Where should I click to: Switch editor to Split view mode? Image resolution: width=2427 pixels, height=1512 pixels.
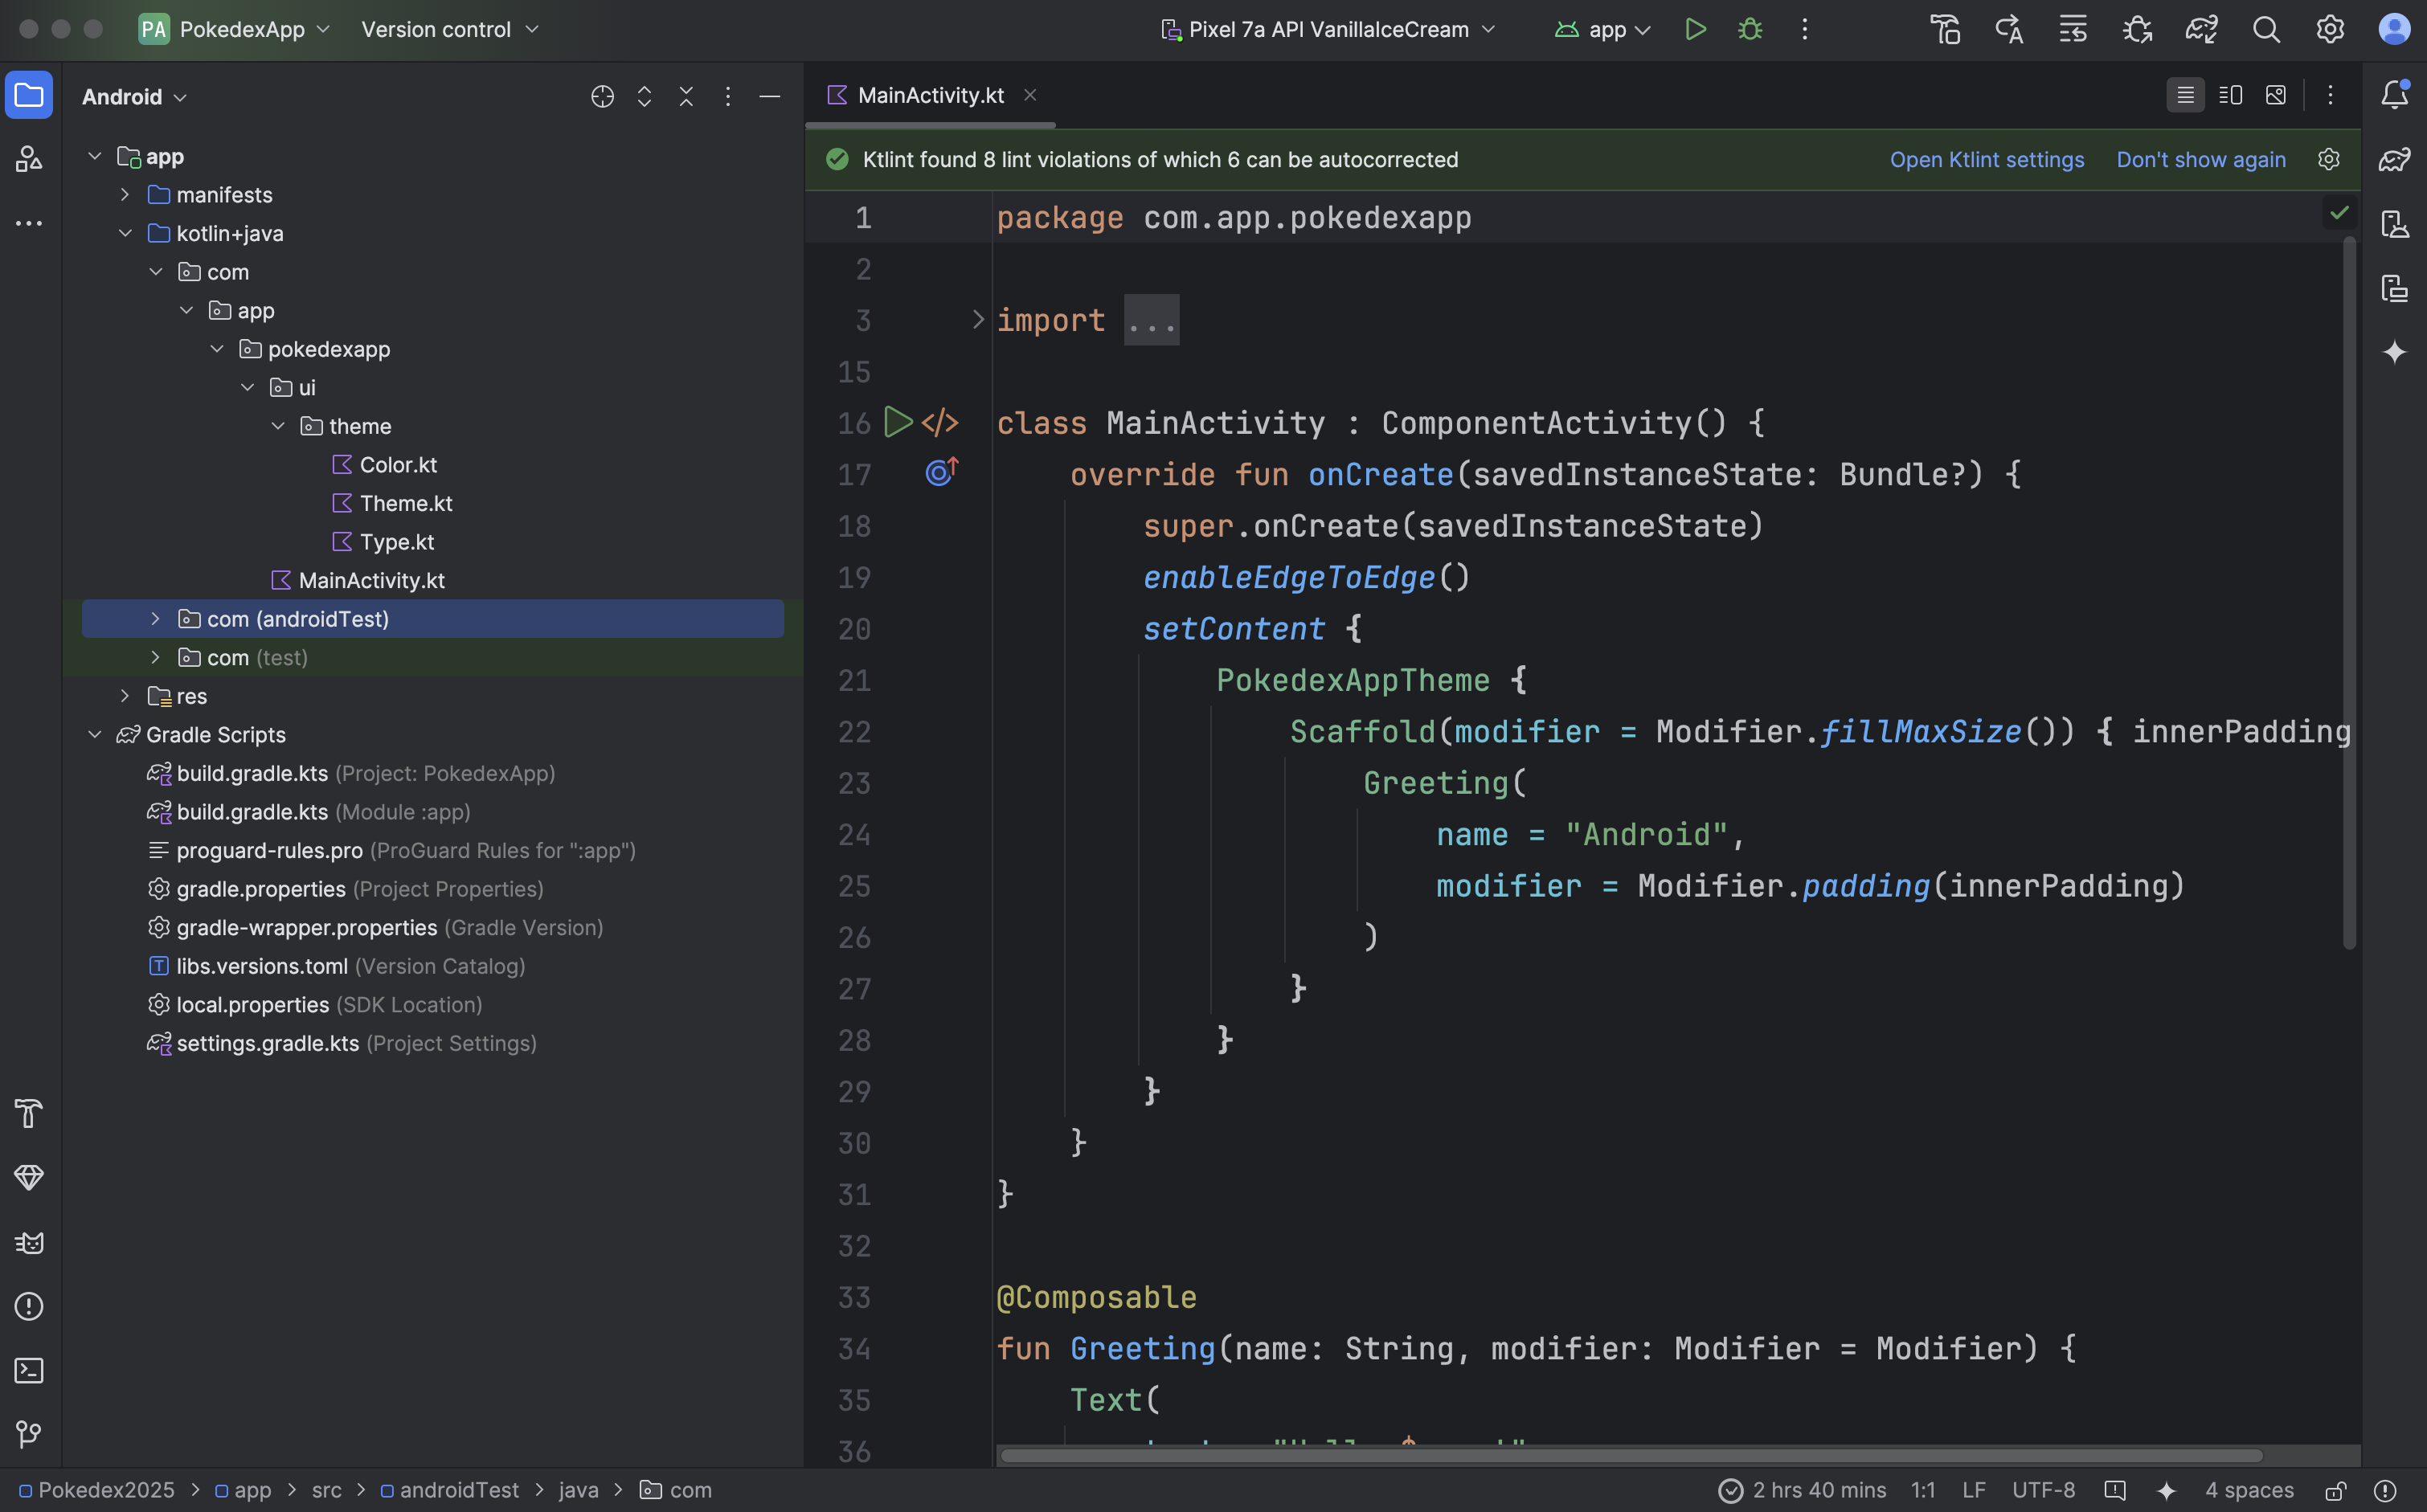(x=2230, y=95)
